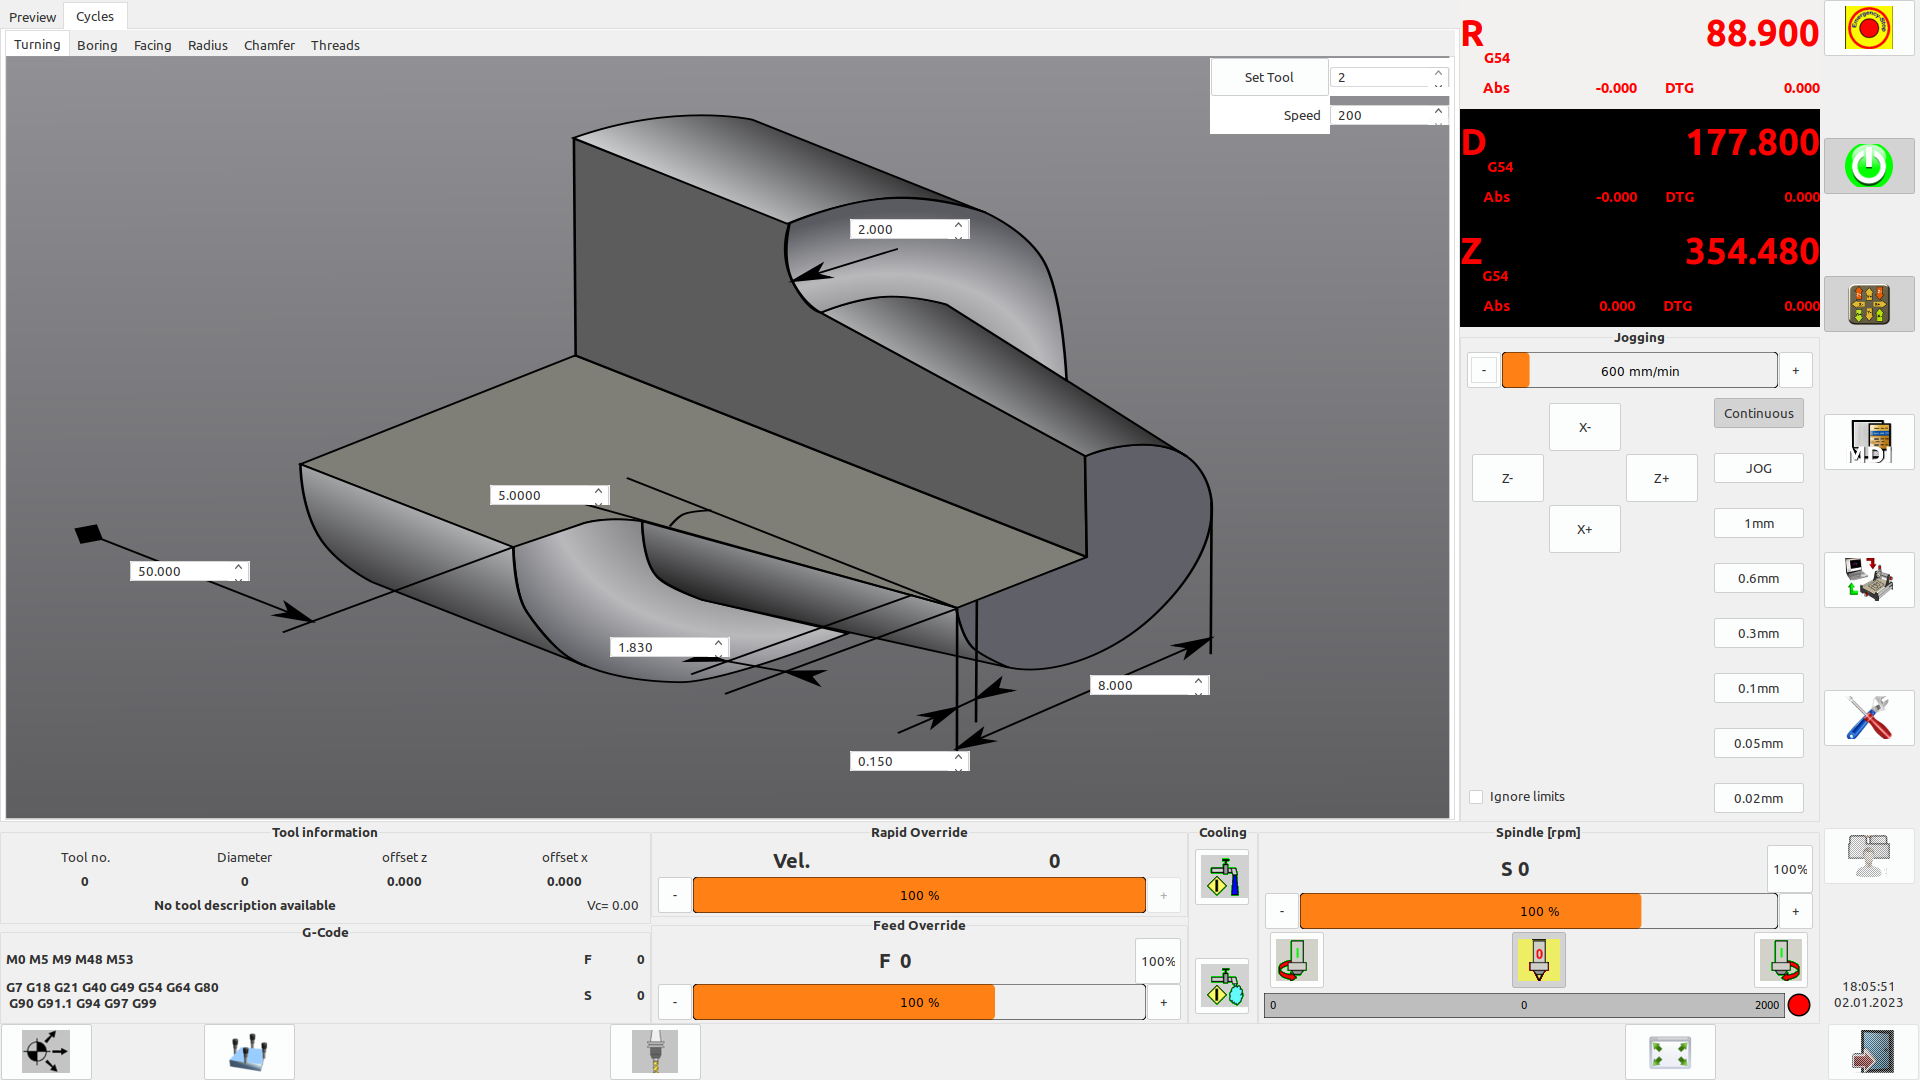Select 0.02mm jog increment
Viewport: 1920px width, 1080px height.
1758,798
